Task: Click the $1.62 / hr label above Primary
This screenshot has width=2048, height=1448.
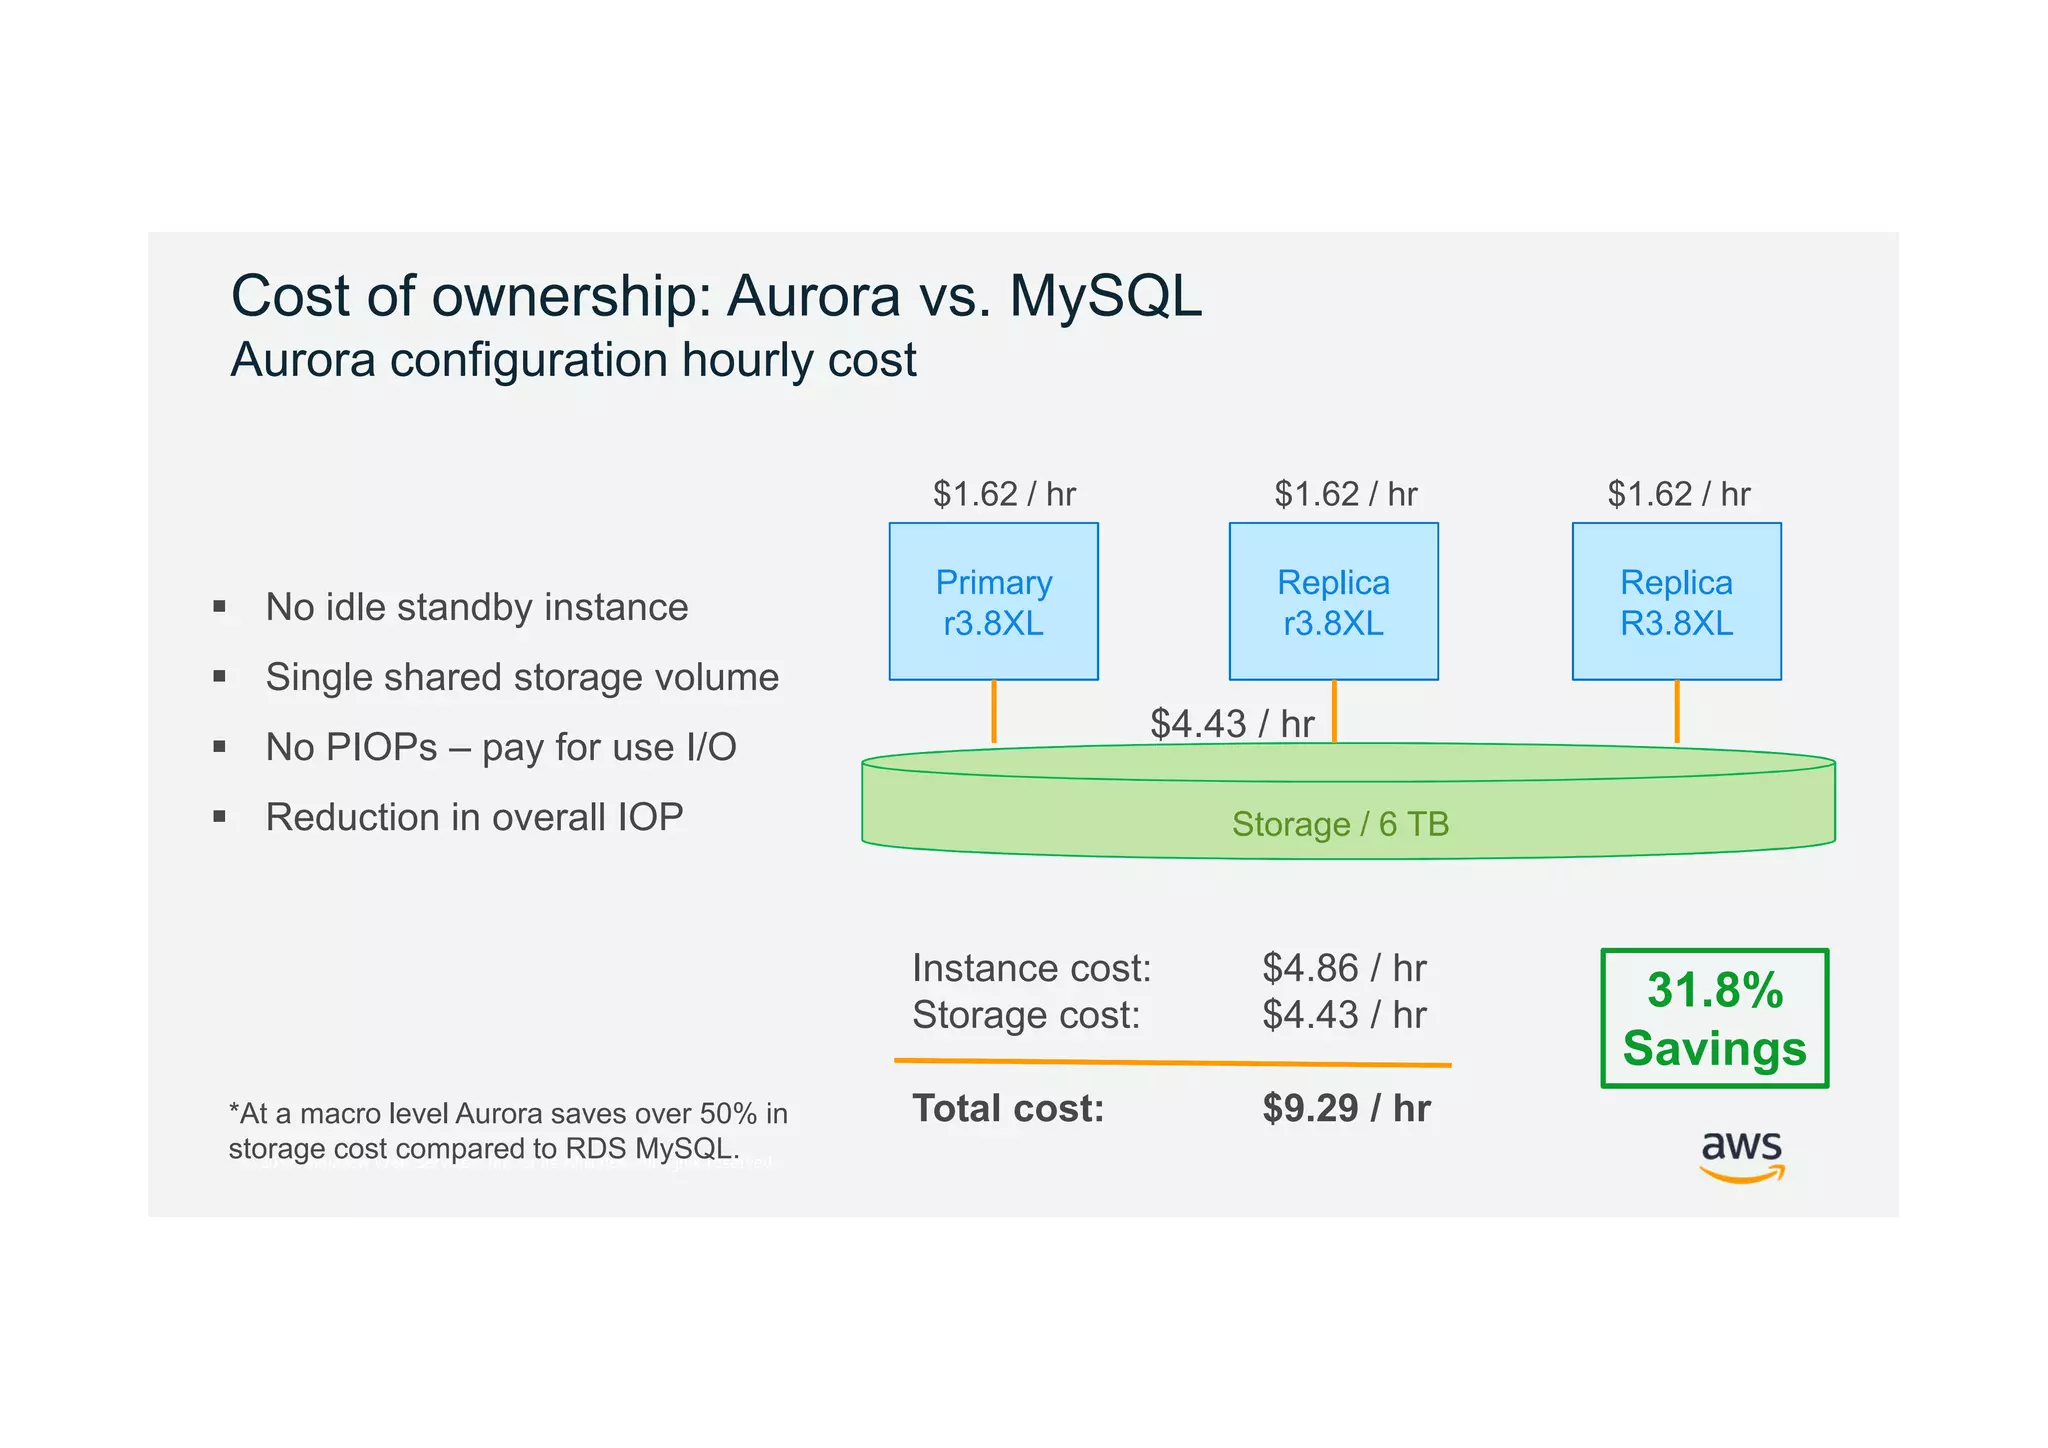Action: (x=1003, y=494)
